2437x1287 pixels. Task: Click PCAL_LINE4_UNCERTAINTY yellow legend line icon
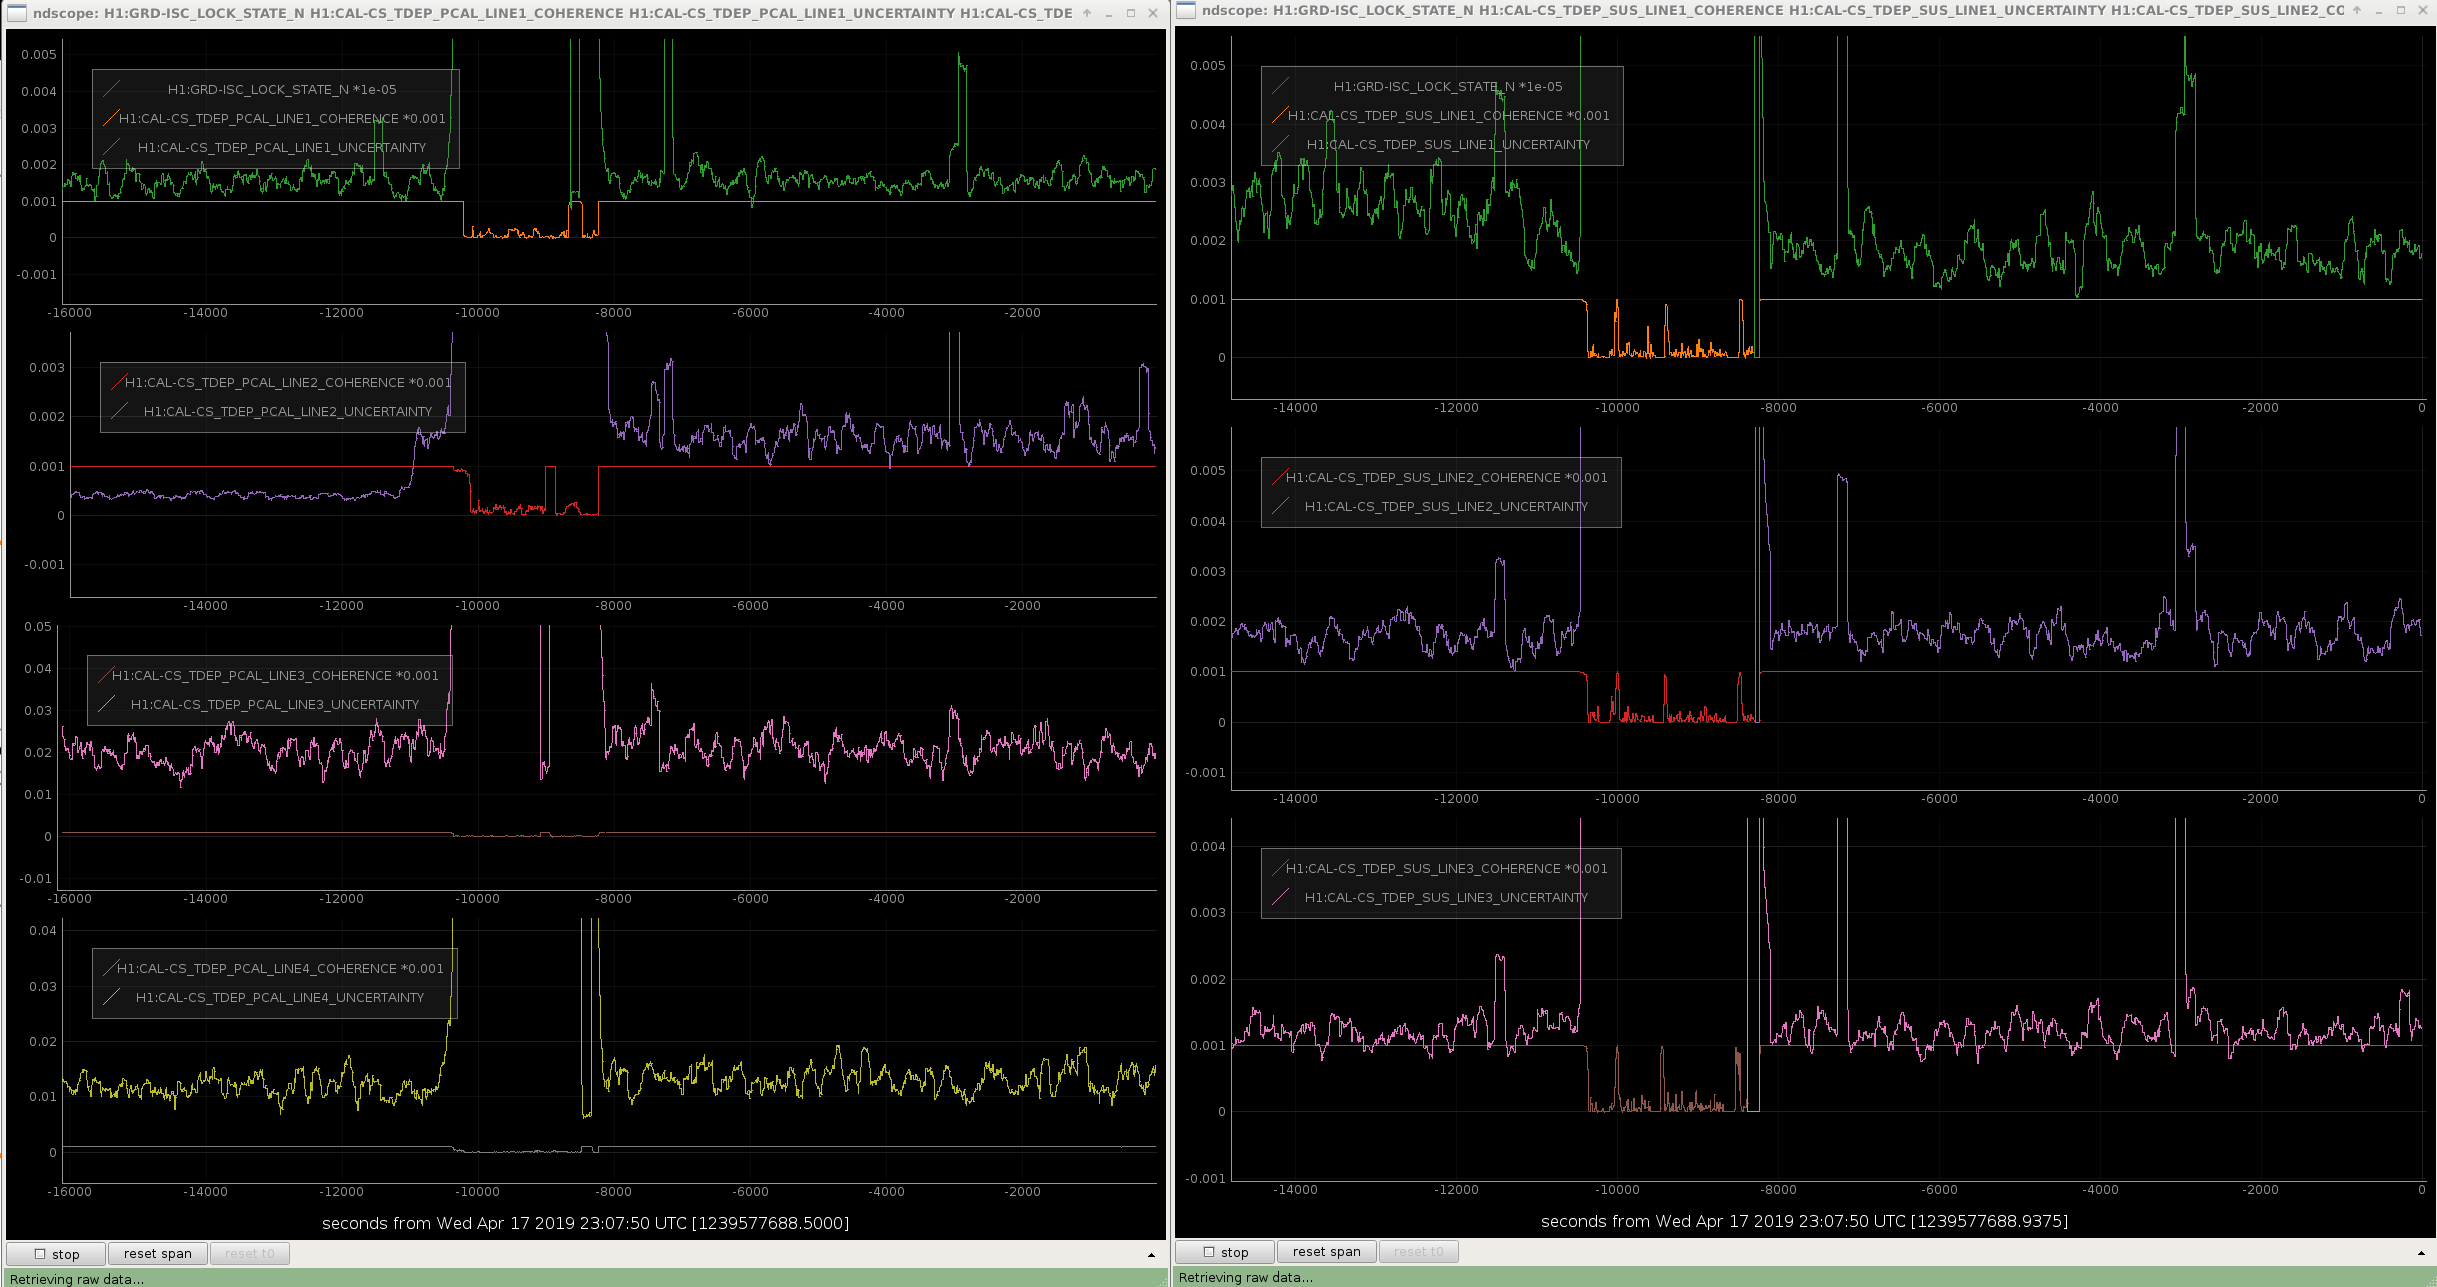click(111, 997)
